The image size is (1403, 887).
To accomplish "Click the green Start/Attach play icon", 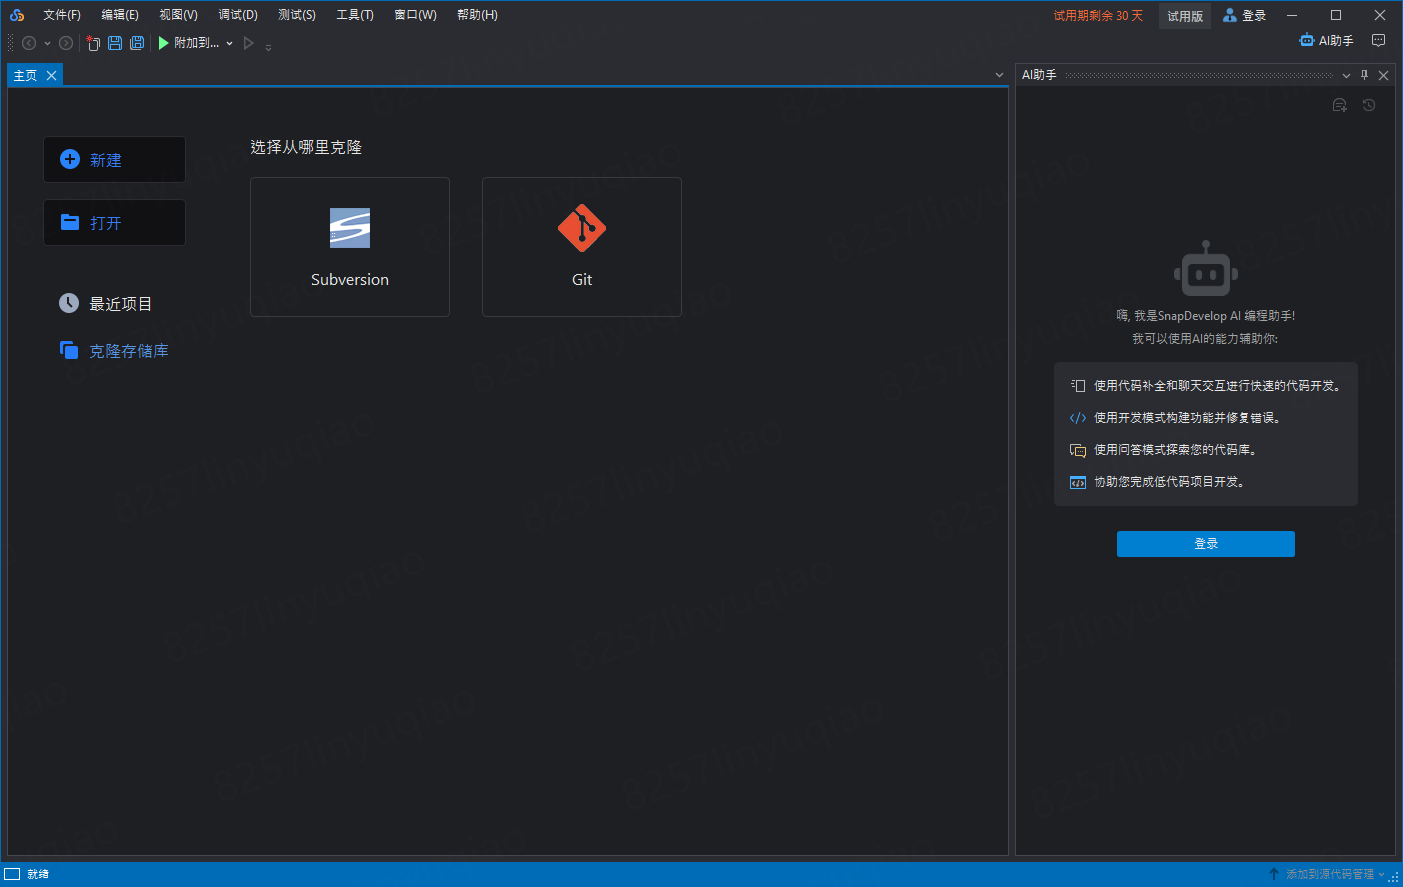I will [163, 43].
